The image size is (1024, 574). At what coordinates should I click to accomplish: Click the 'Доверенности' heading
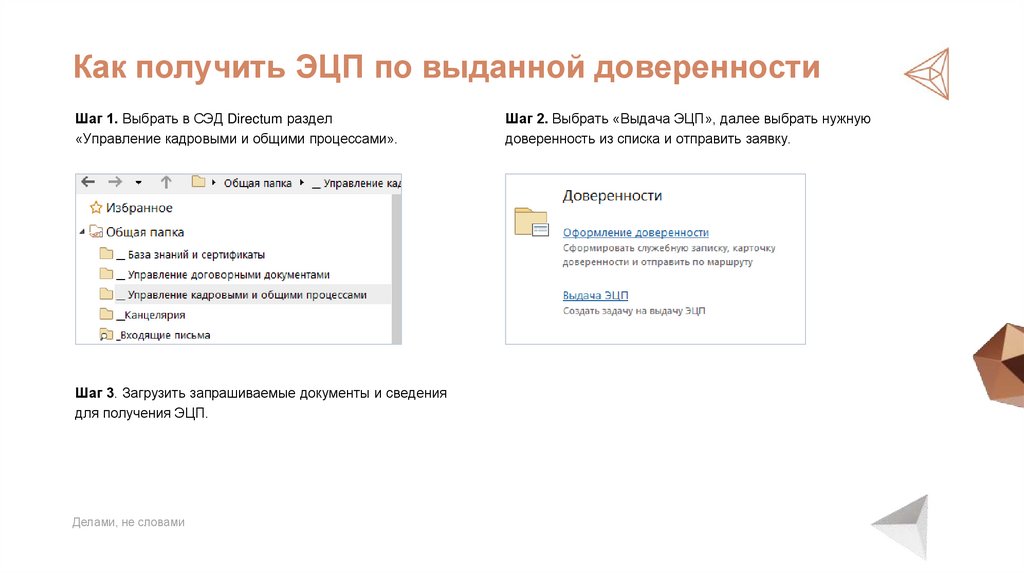(613, 195)
